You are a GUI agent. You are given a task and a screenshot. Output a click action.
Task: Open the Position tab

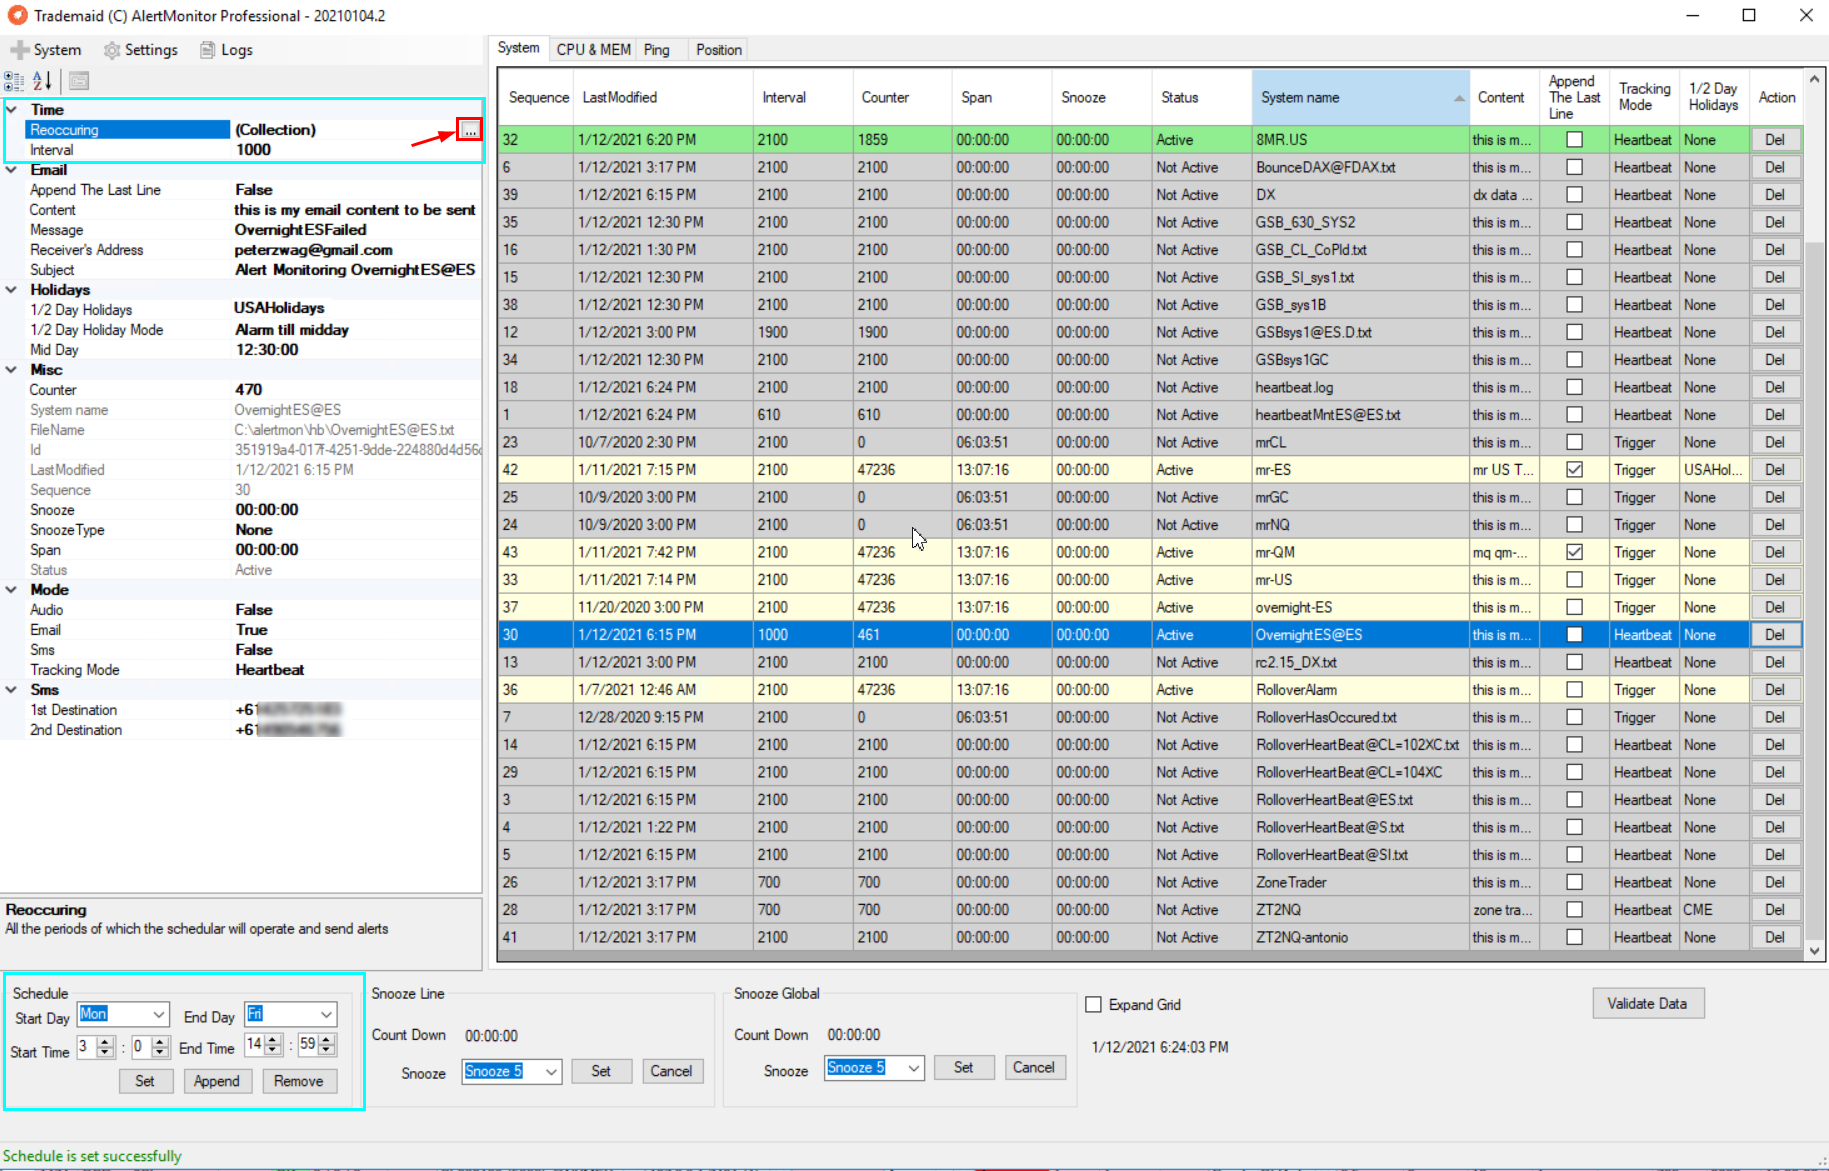pos(718,50)
